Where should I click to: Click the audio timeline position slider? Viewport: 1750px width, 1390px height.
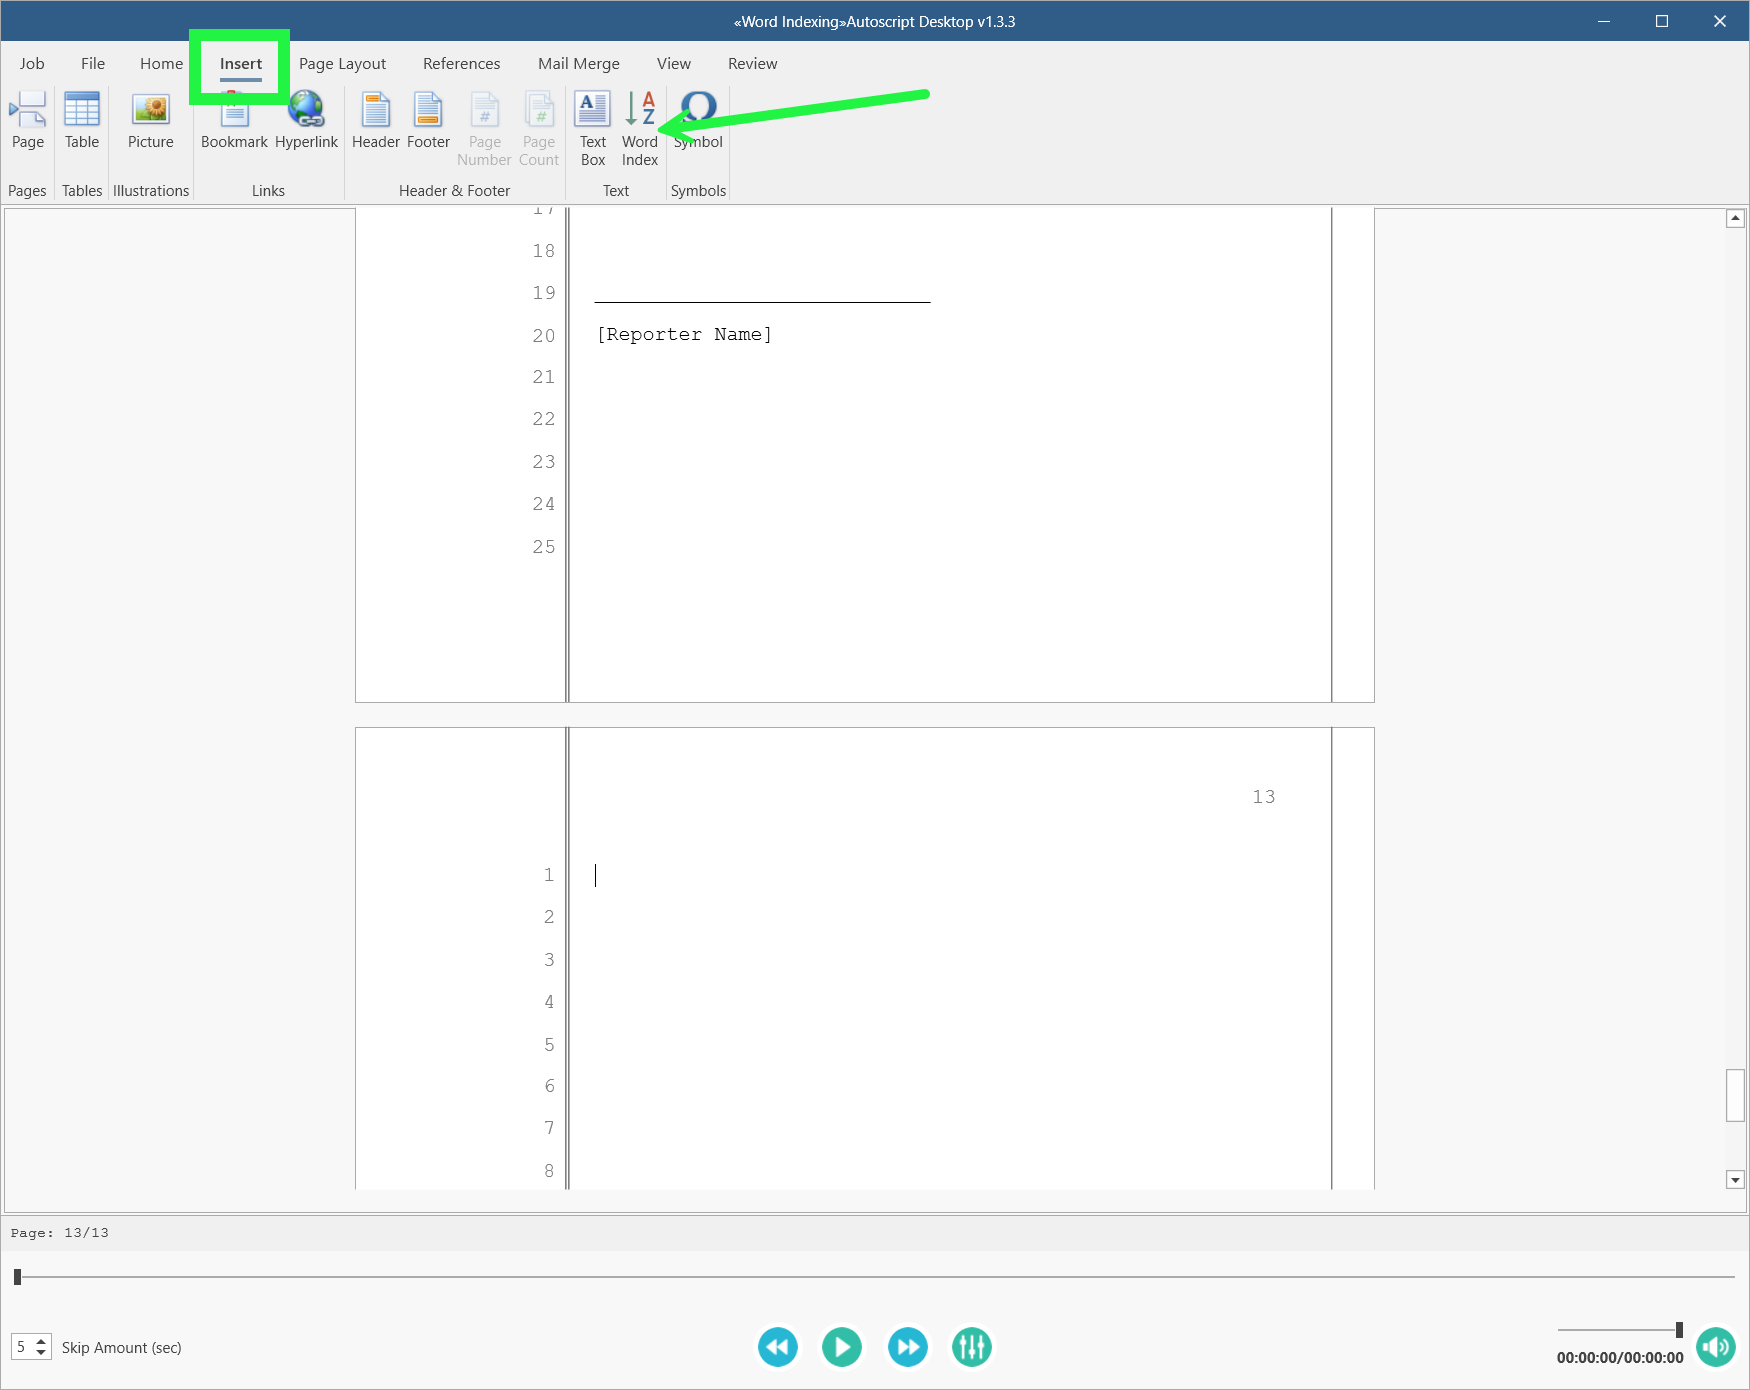[17, 1277]
